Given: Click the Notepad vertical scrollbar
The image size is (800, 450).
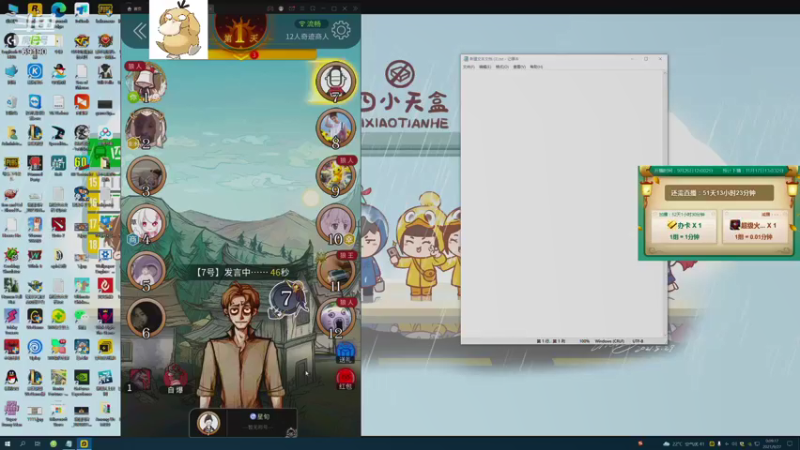Looking at the screenshot, I should 665,204.
